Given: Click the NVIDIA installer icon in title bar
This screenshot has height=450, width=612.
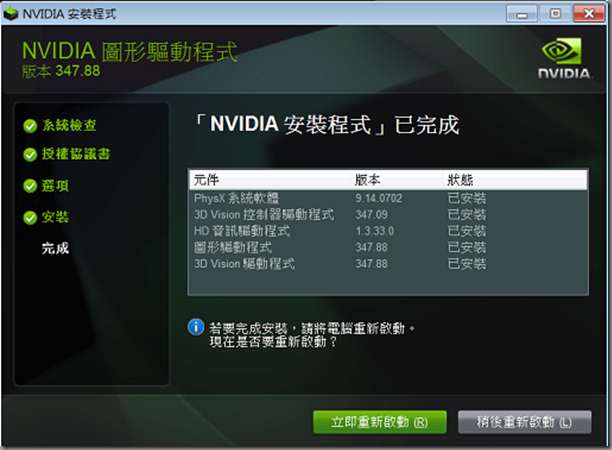Looking at the screenshot, I should pos(11,14).
